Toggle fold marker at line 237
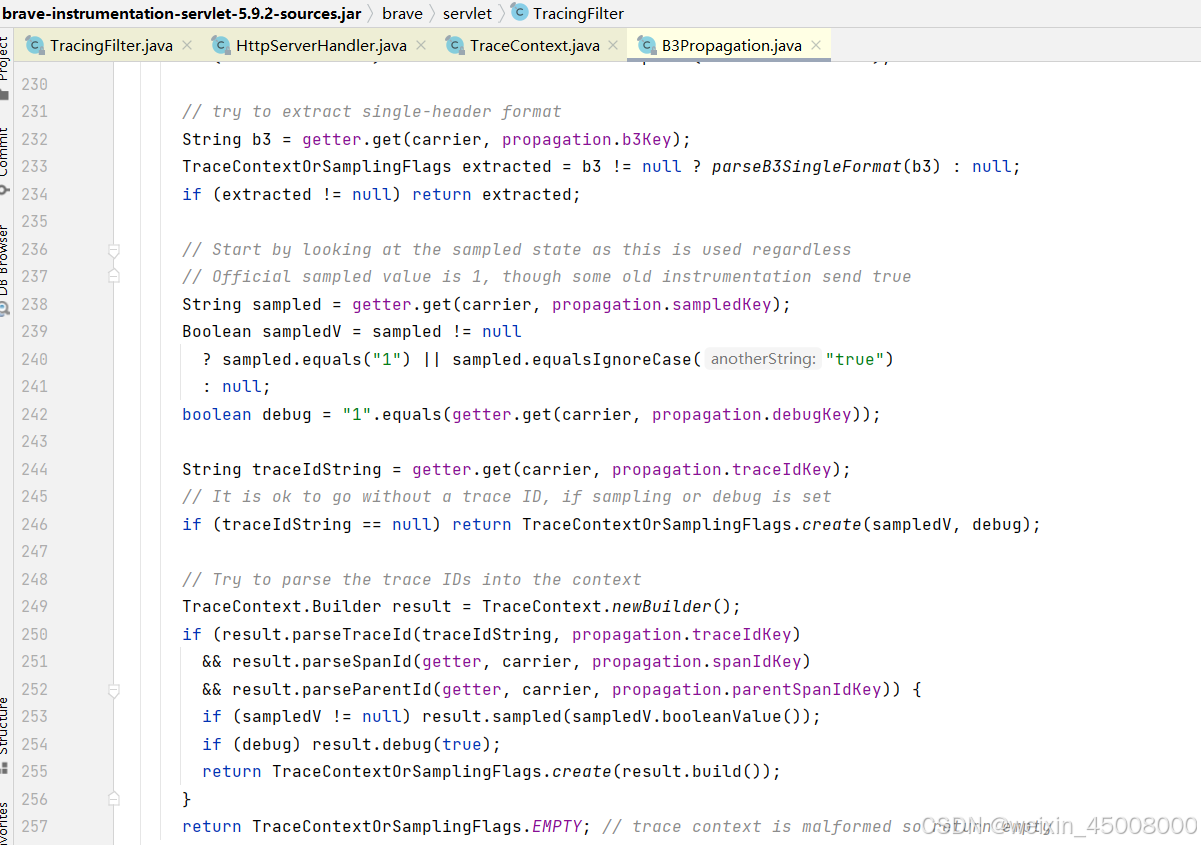 coord(114,276)
